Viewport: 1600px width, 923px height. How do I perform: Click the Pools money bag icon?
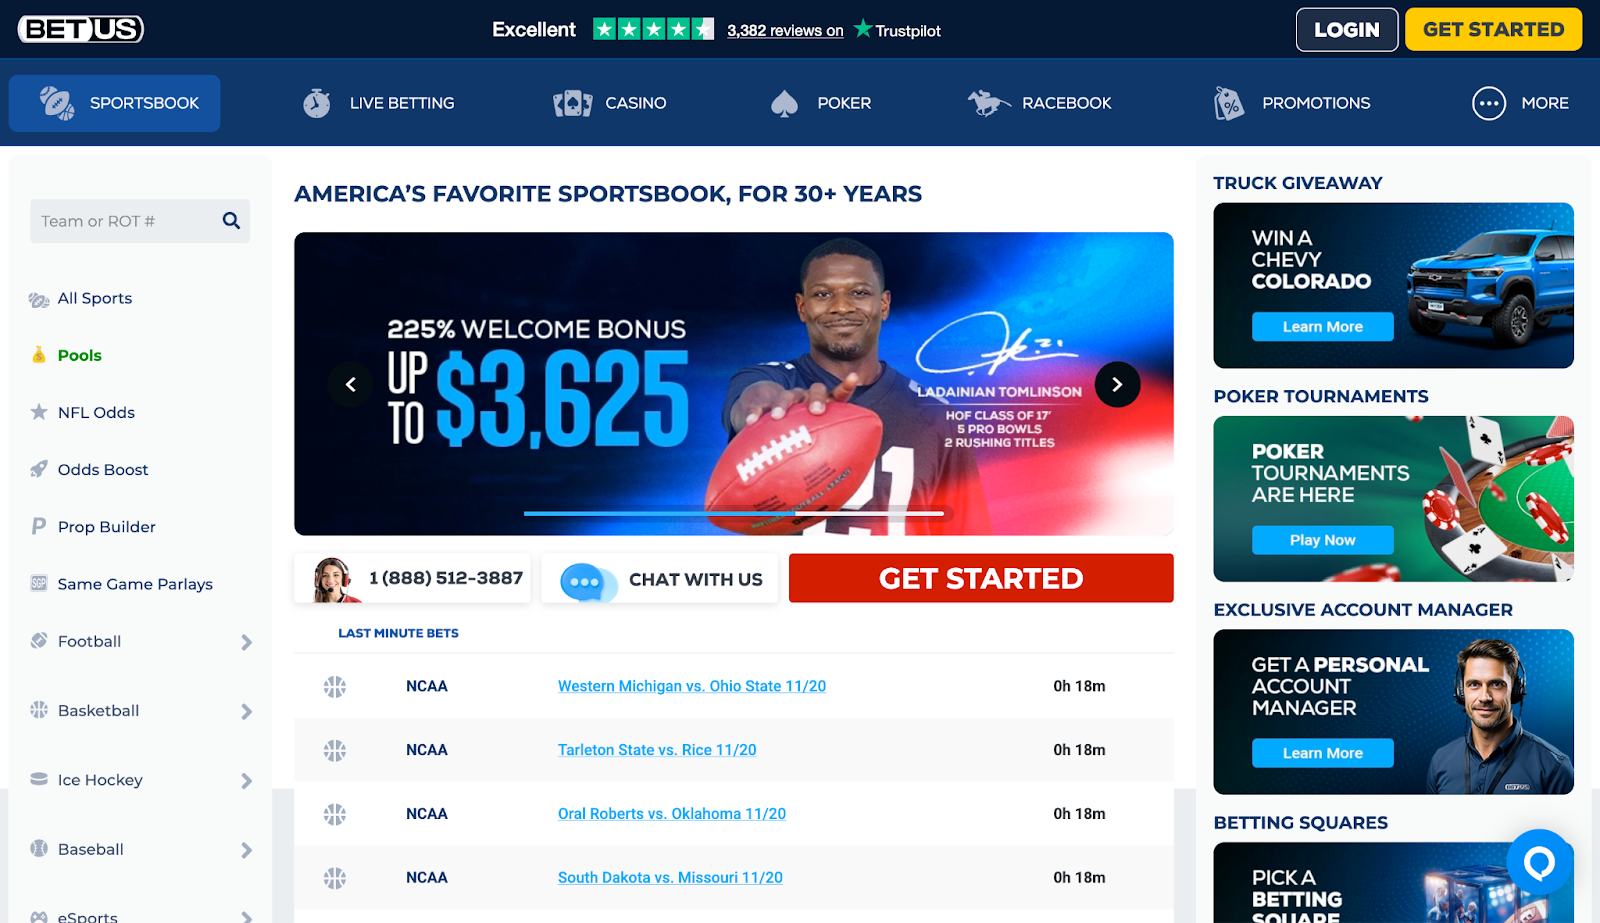(39, 355)
